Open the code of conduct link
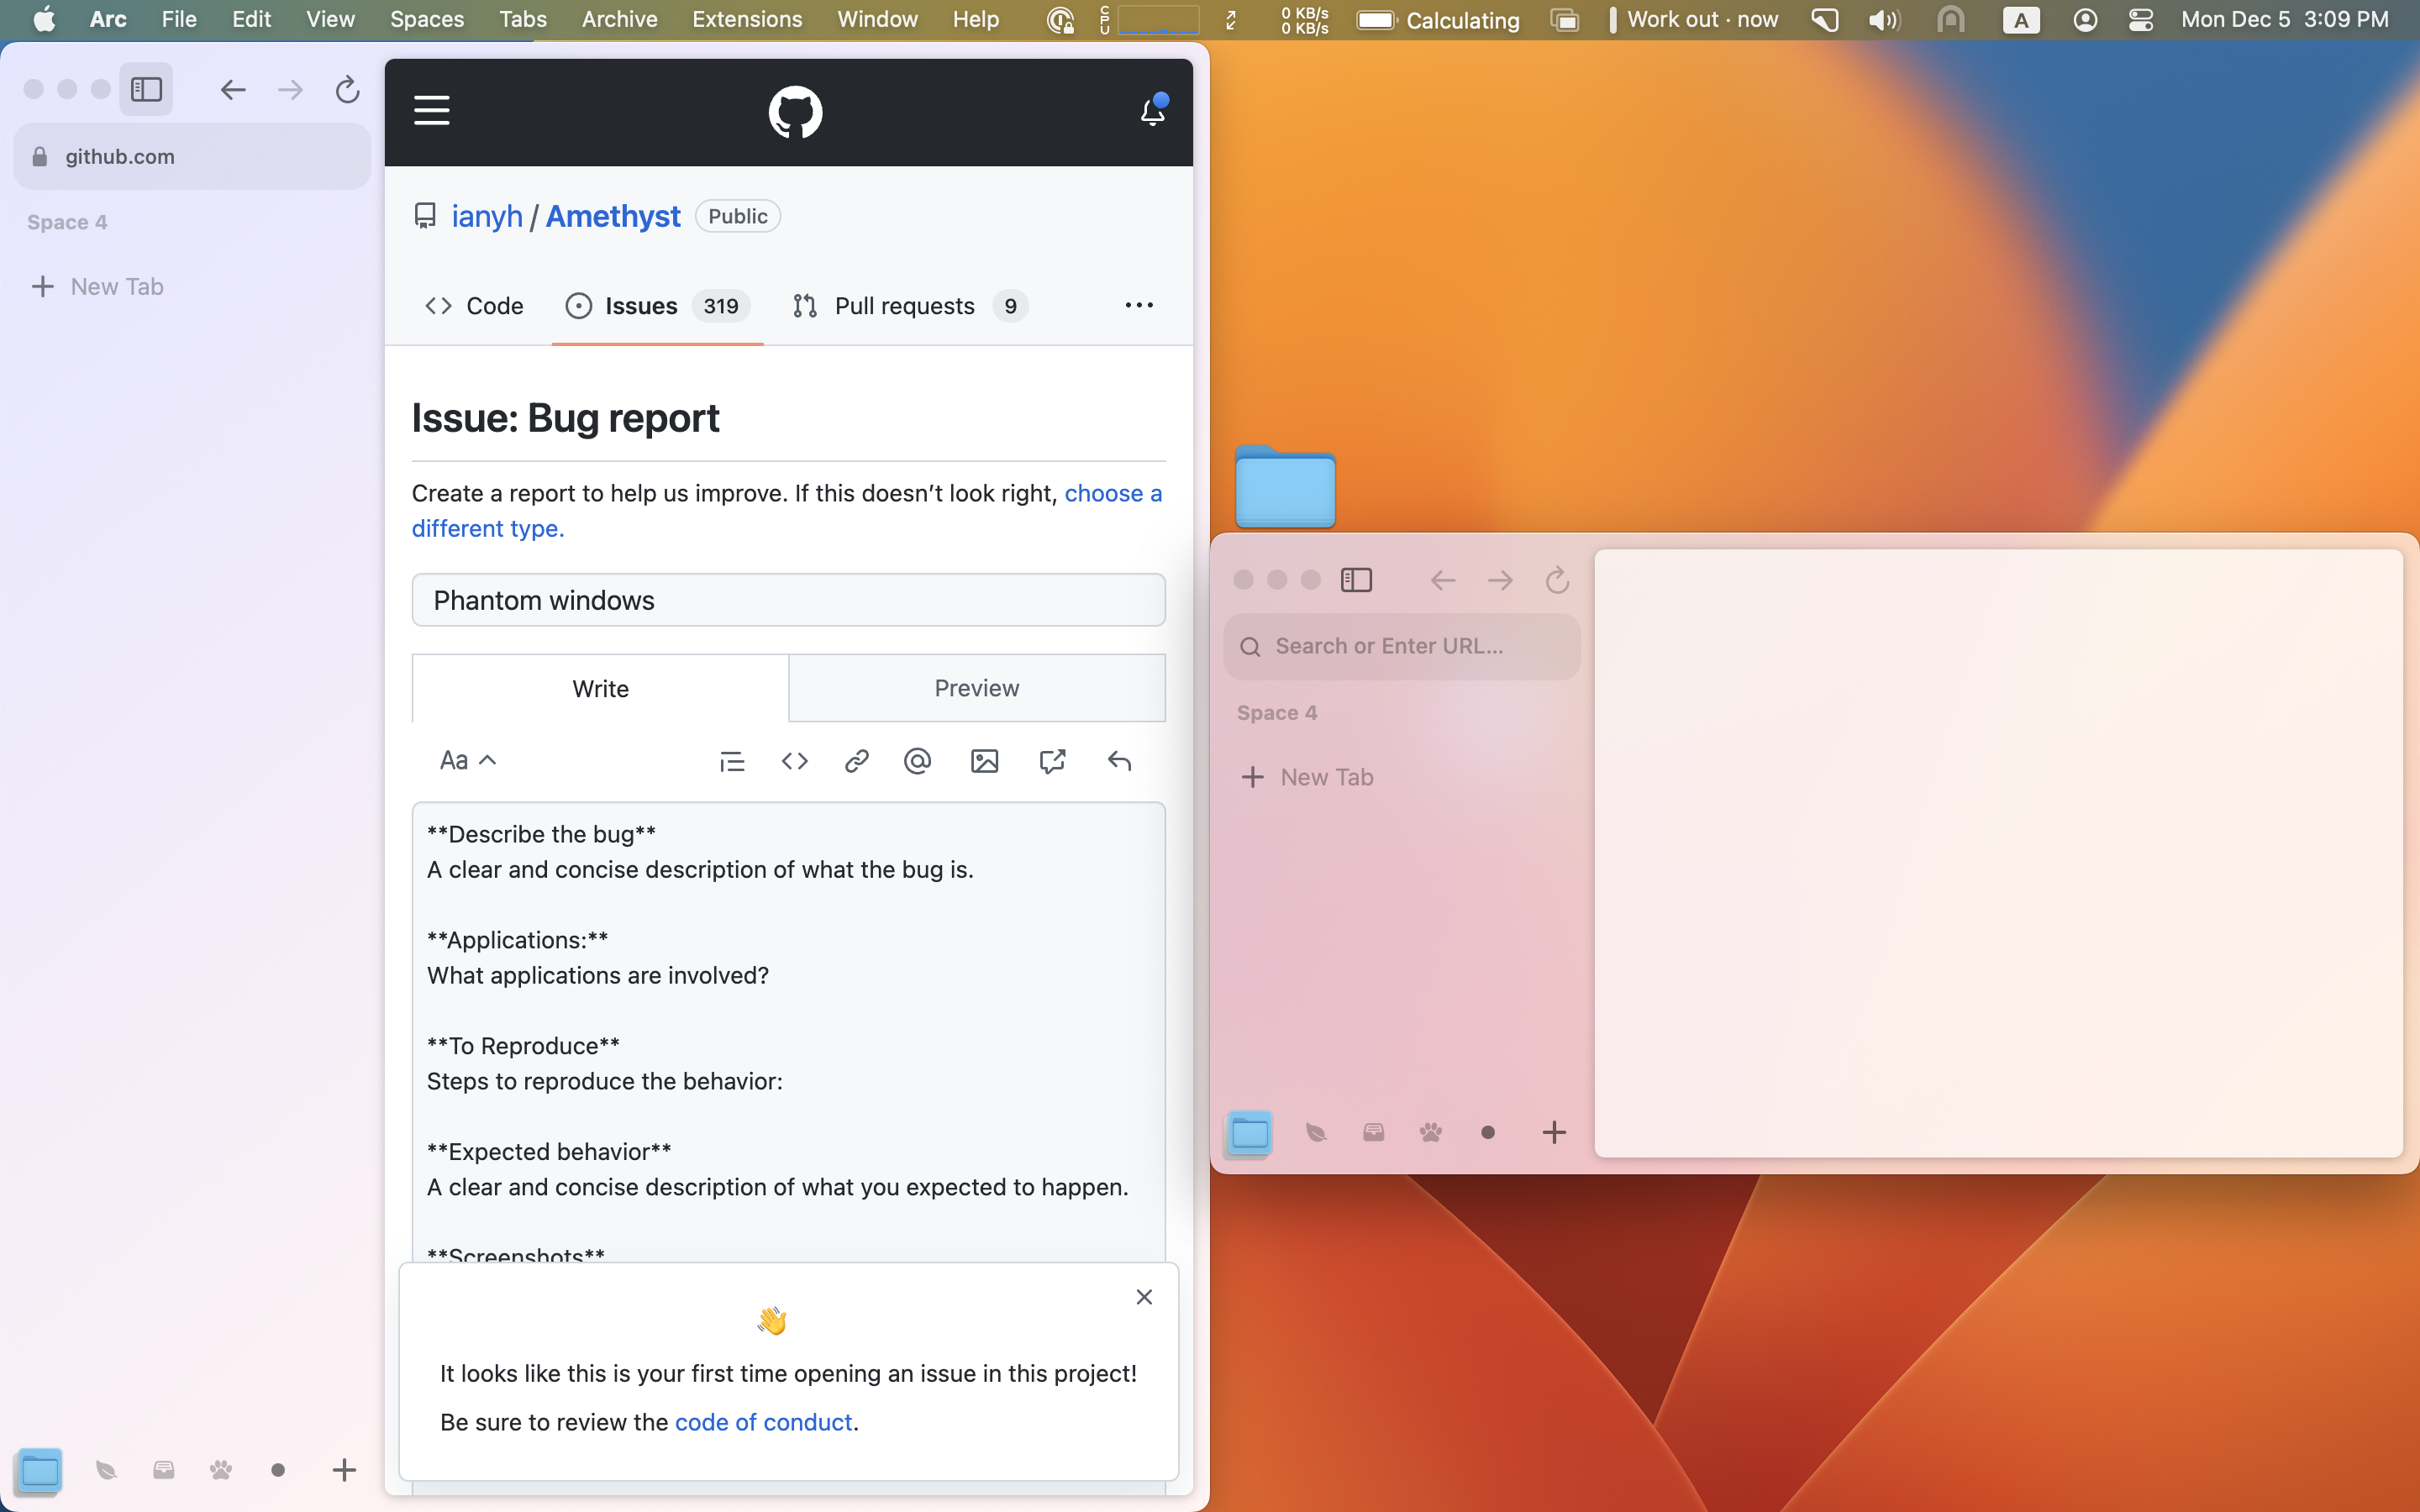2420x1512 pixels. 763,1422
